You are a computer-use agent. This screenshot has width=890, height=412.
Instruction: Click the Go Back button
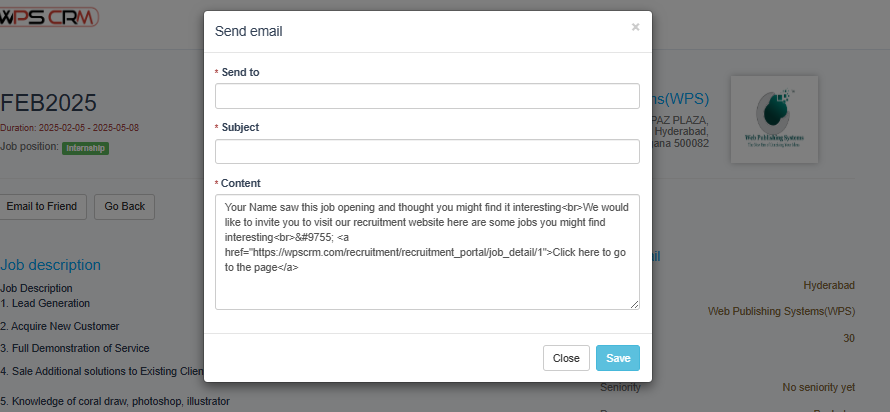125,207
